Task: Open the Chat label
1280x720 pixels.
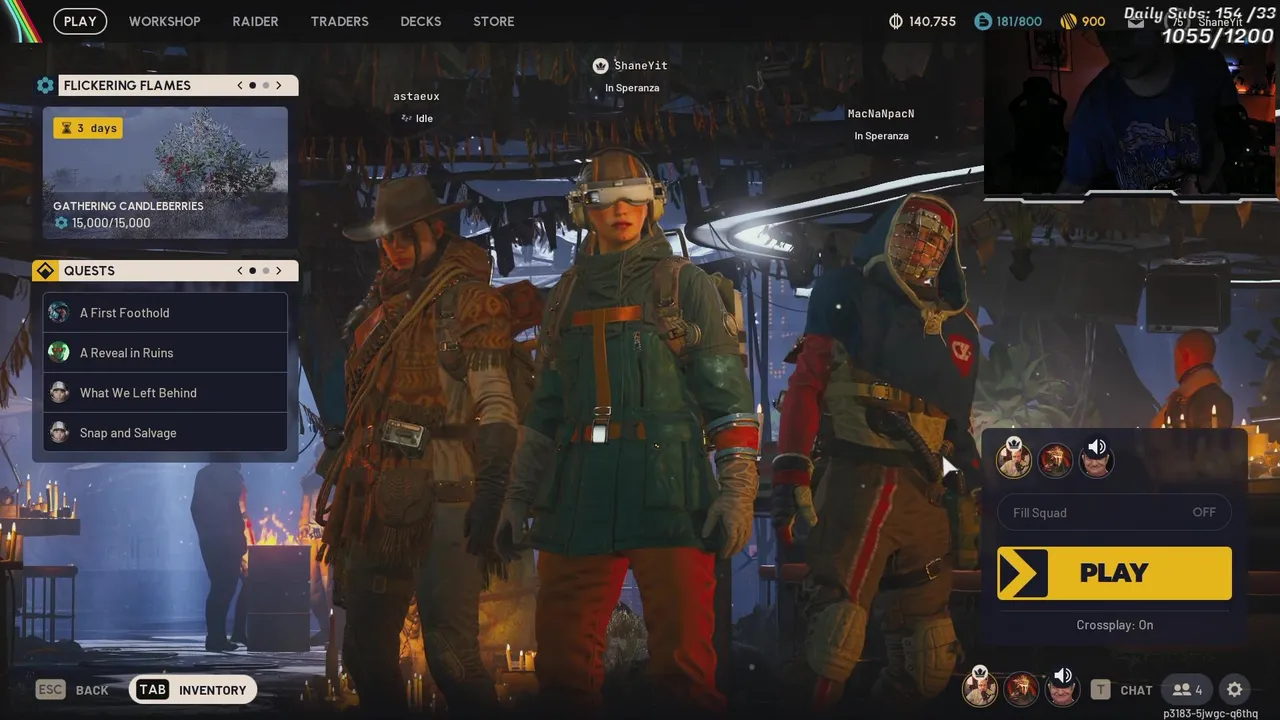Action: pos(1136,690)
